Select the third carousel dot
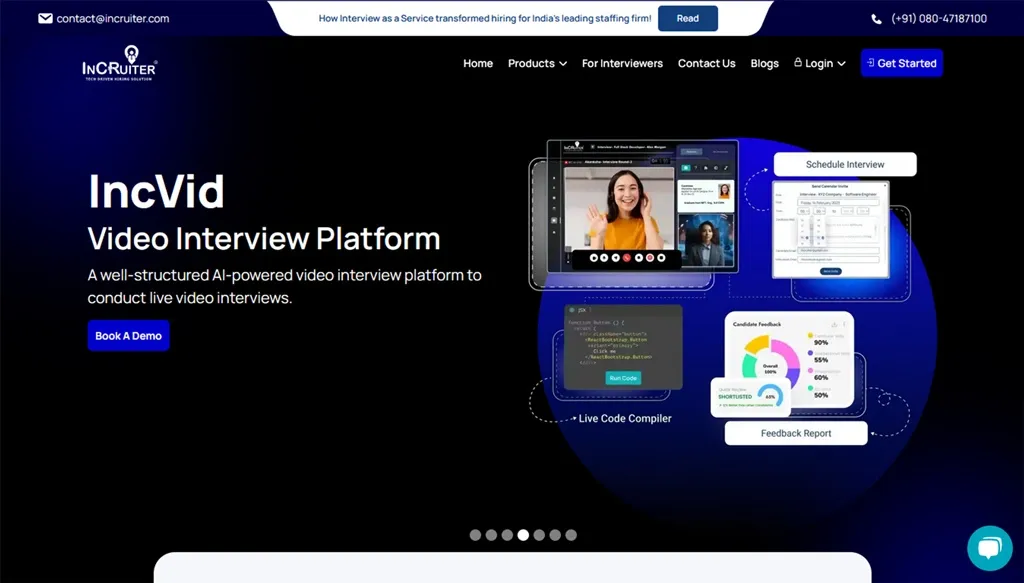Image resolution: width=1024 pixels, height=583 pixels. (x=507, y=535)
